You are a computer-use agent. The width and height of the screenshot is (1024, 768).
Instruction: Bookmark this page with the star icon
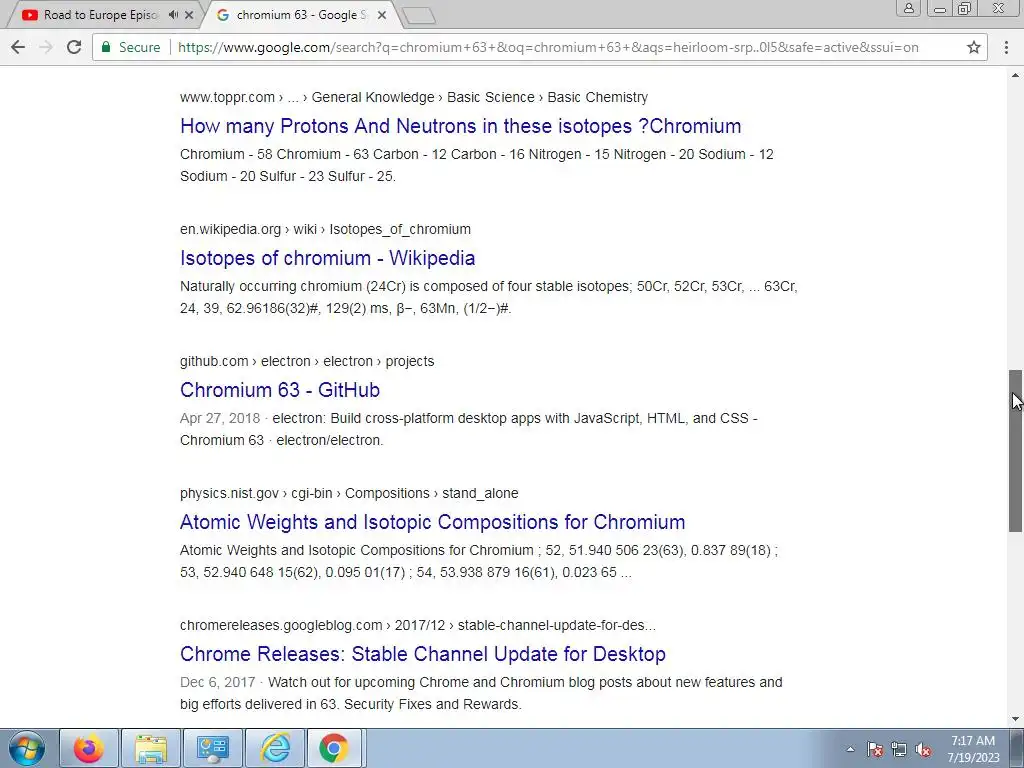[x=974, y=47]
